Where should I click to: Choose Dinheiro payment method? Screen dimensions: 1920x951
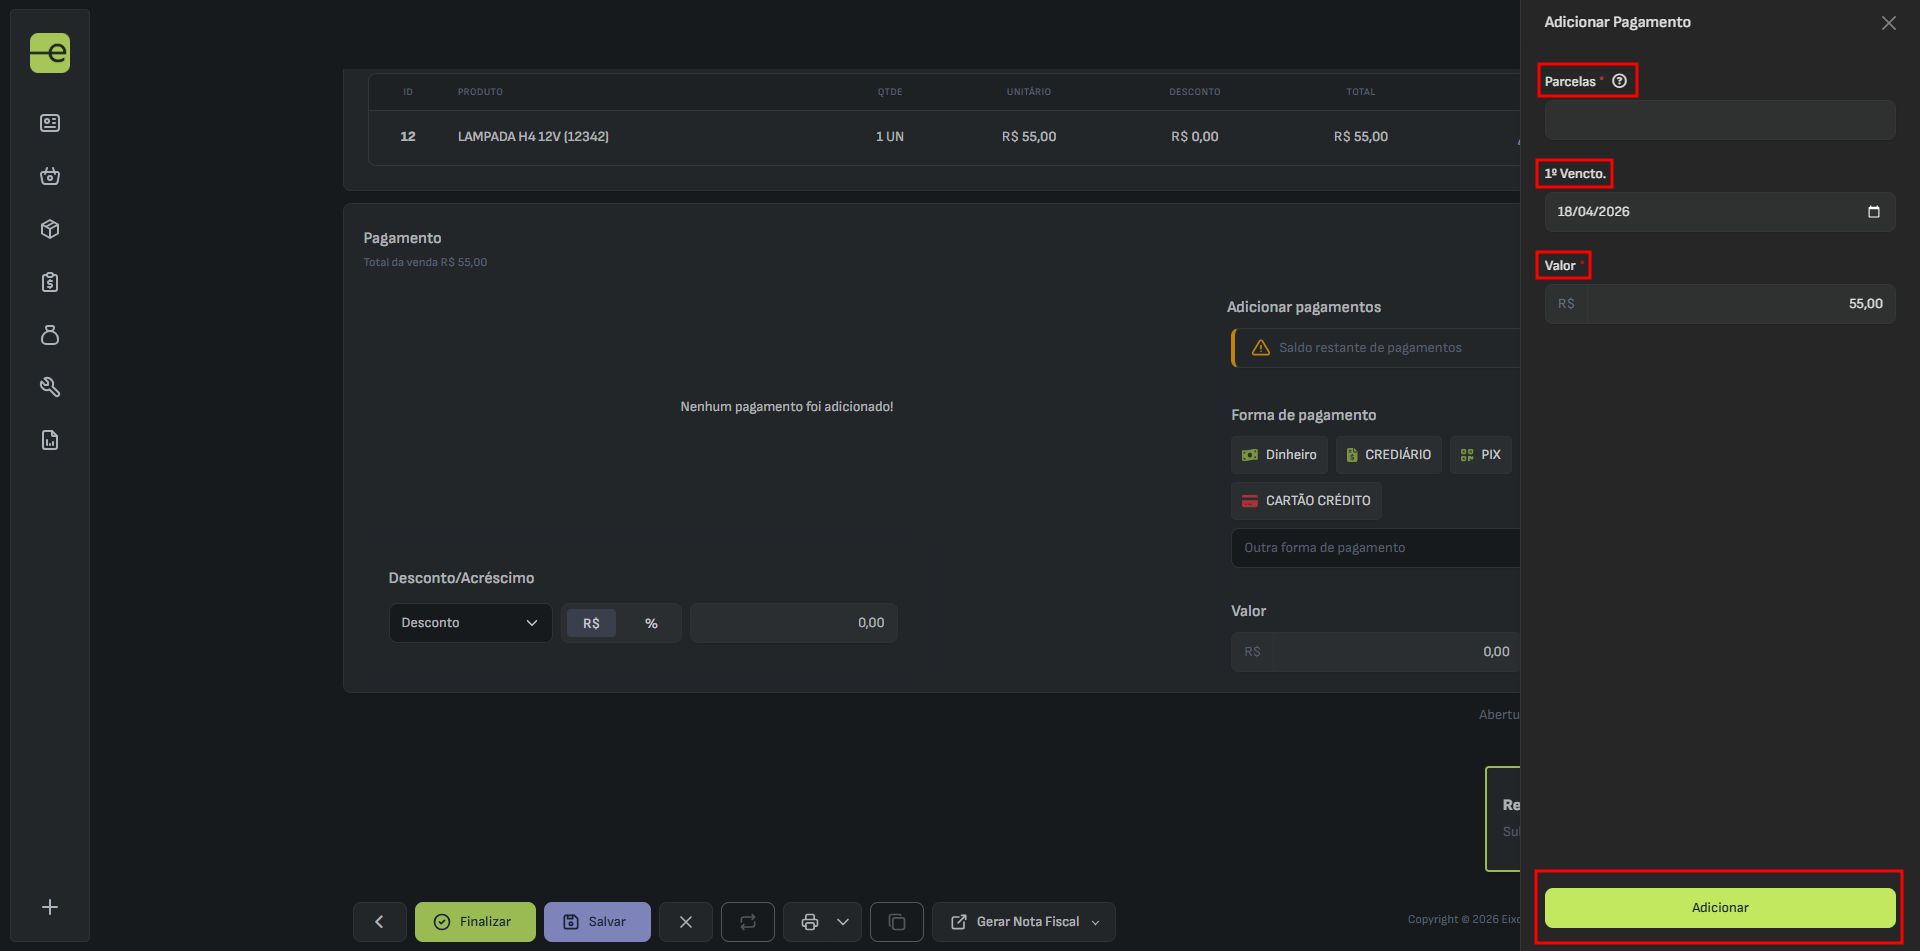pos(1279,455)
